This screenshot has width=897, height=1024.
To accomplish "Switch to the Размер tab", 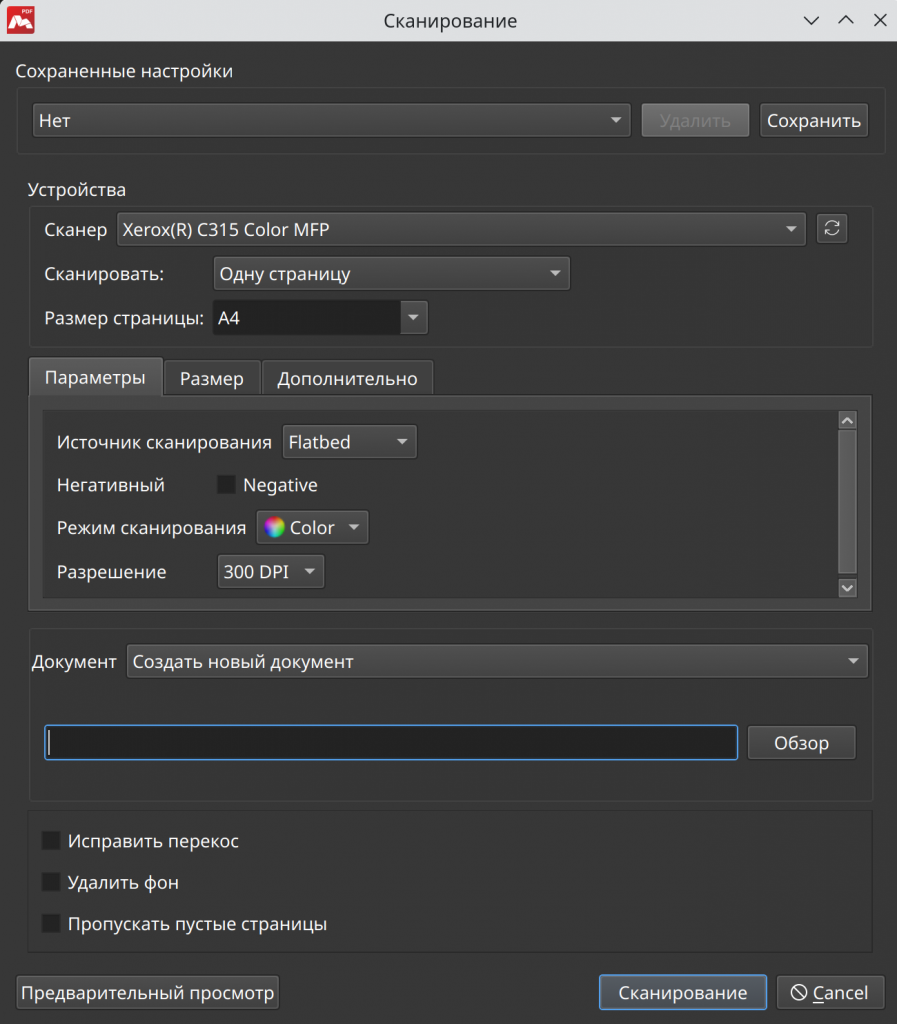I will click(x=212, y=379).
